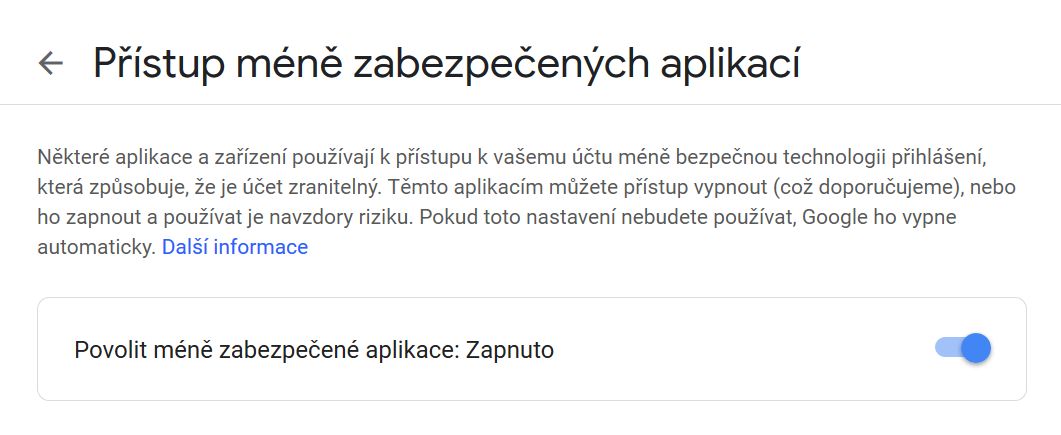
Task: Click the heading "Přístup méně zabezpečených aplikací"
Action: (447, 64)
